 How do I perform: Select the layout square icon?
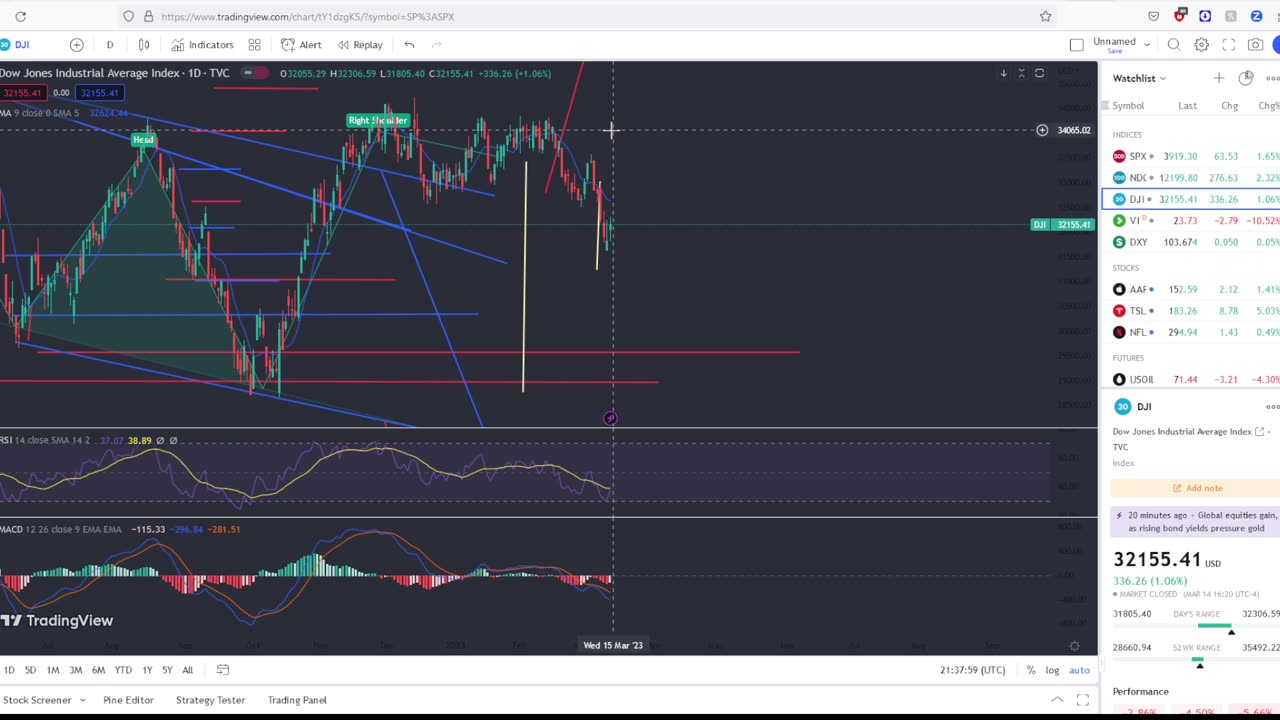click(x=1076, y=44)
